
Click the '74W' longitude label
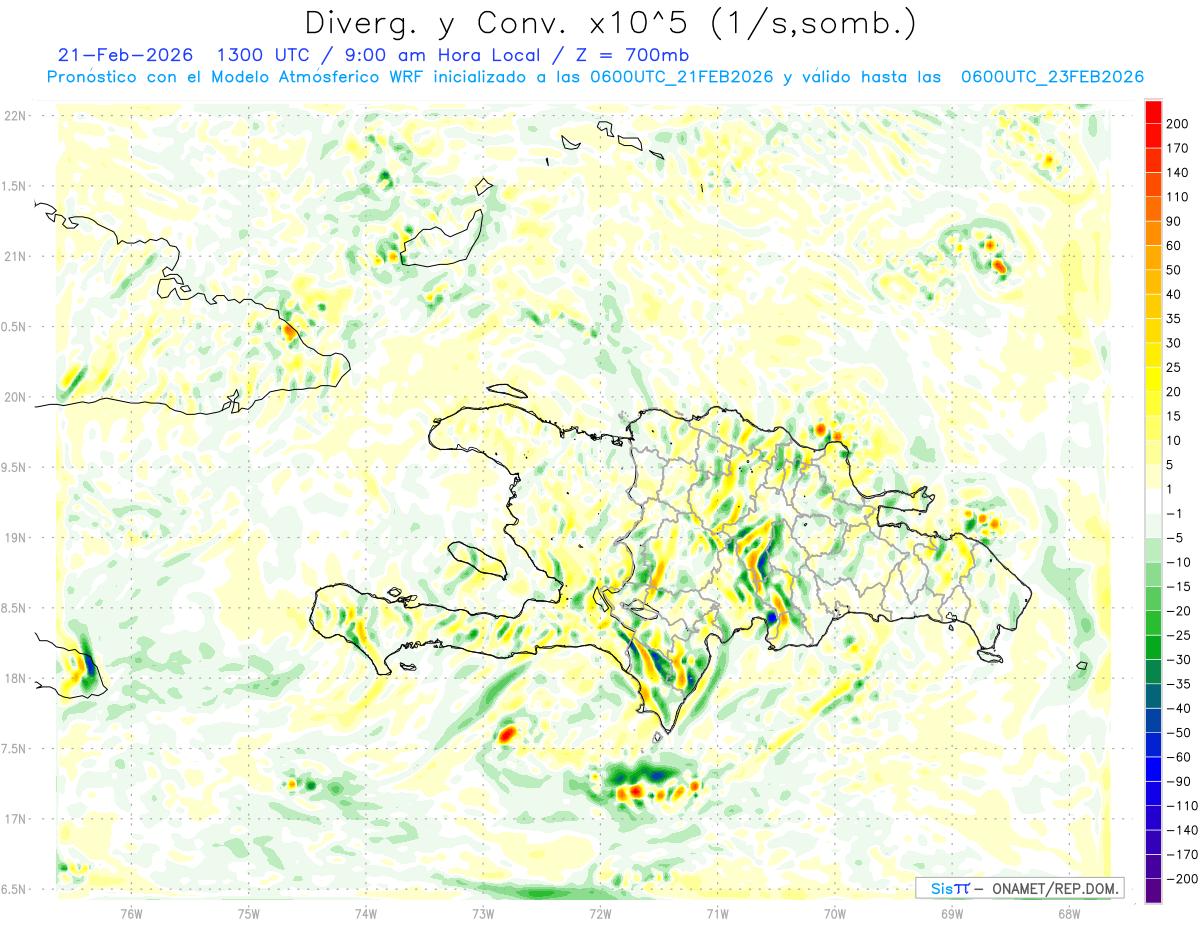[366, 913]
